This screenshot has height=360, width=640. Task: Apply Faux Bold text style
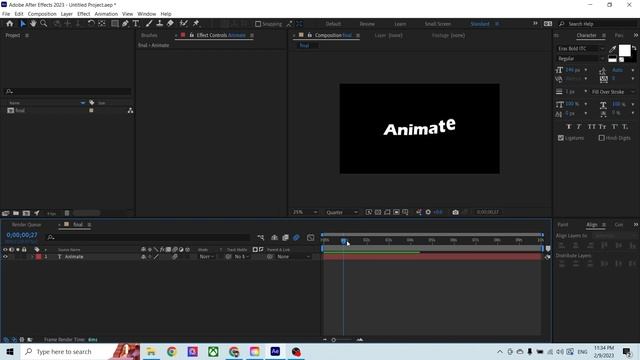tap(569, 127)
